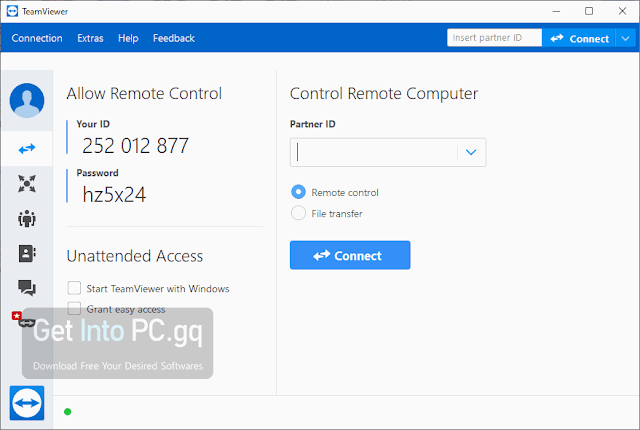
Task: Expand the Partner ID history dropdown
Action: (x=471, y=152)
